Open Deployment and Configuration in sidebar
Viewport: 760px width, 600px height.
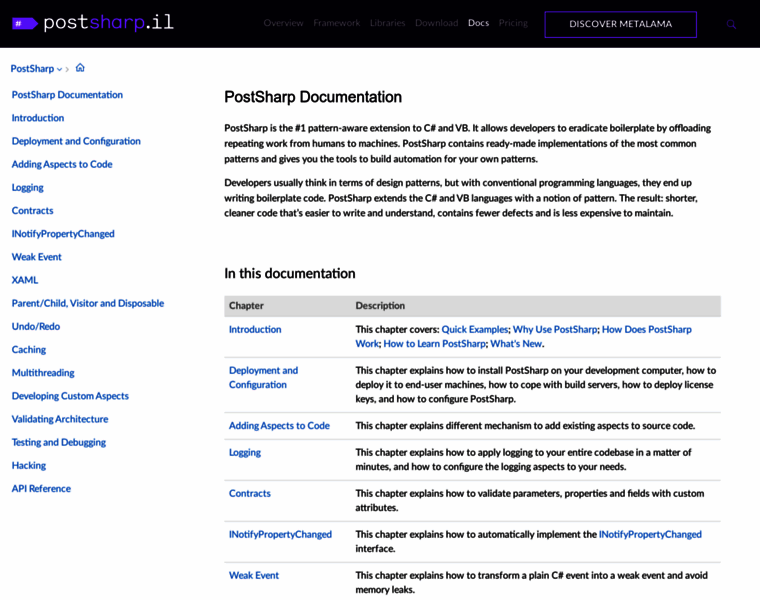tap(76, 141)
